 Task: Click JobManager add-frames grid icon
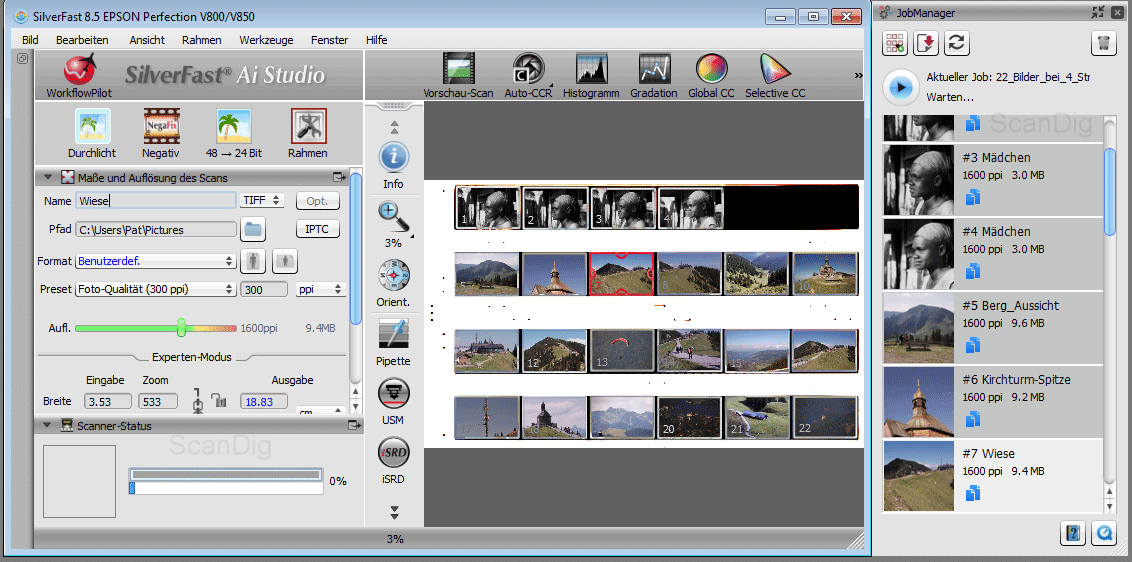[x=894, y=43]
